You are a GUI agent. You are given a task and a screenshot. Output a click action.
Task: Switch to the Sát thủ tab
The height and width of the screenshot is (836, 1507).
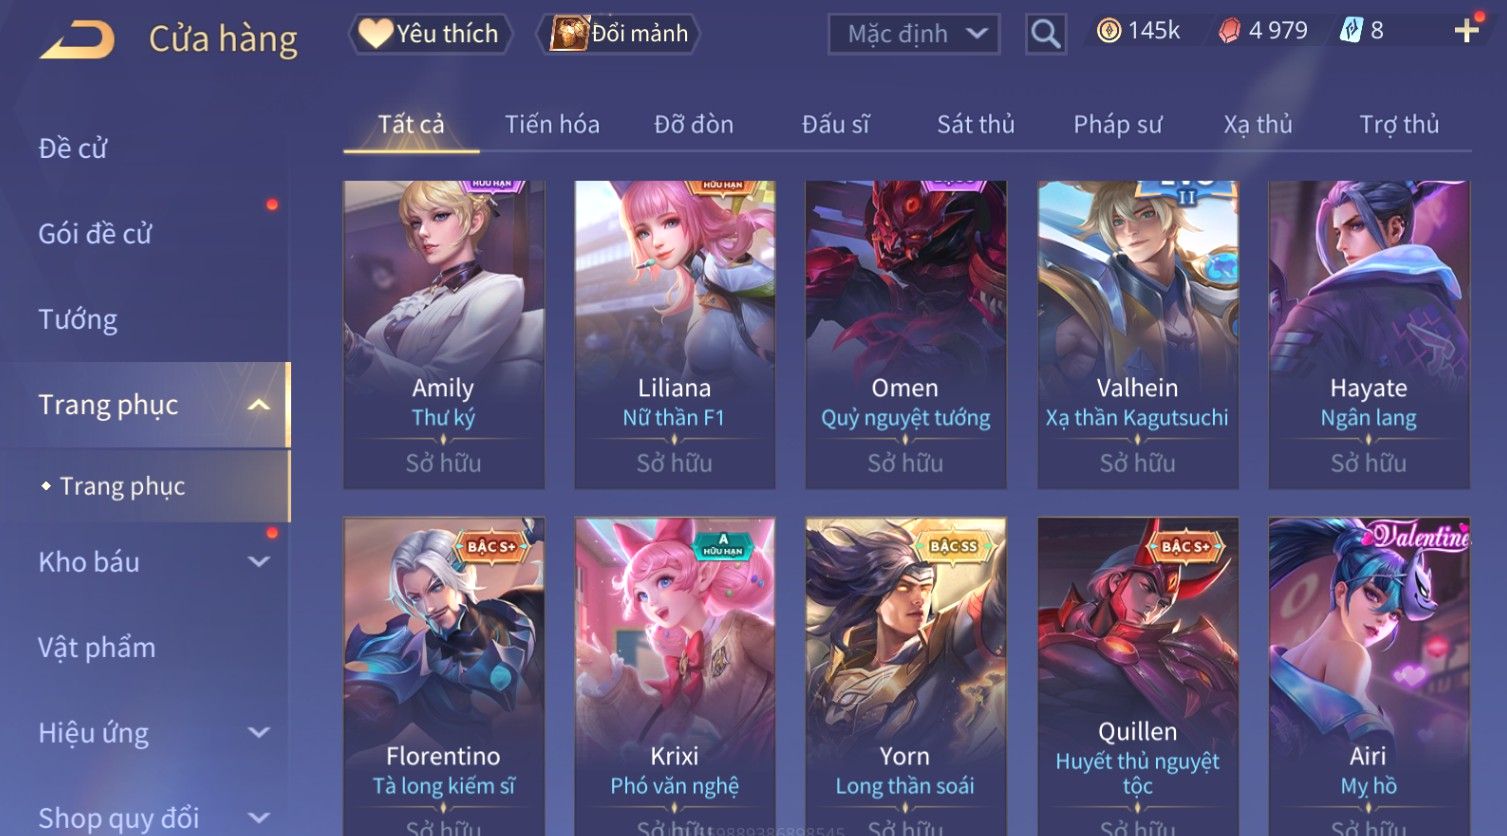[x=976, y=124]
